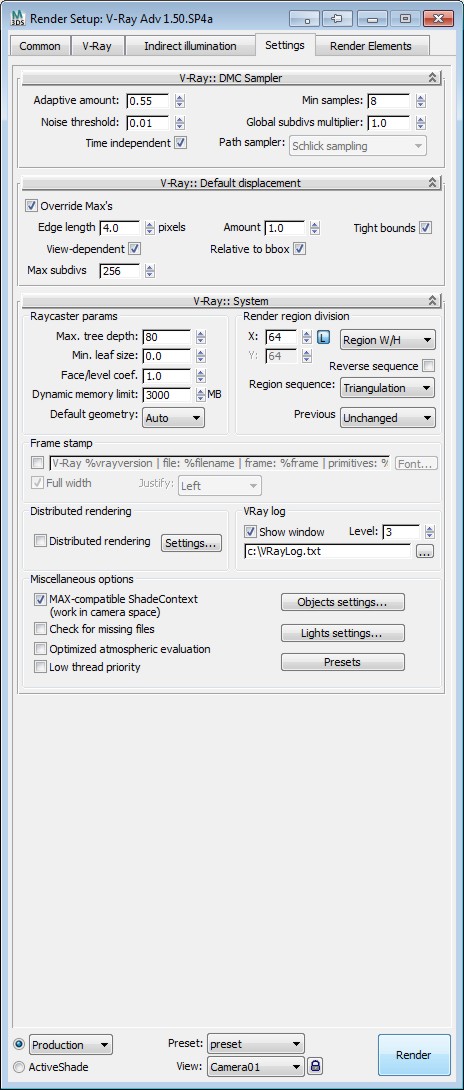This screenshot has width=464, height=1090.
Task: Open the Production mode dropdown
Action: pos(71,1045)
